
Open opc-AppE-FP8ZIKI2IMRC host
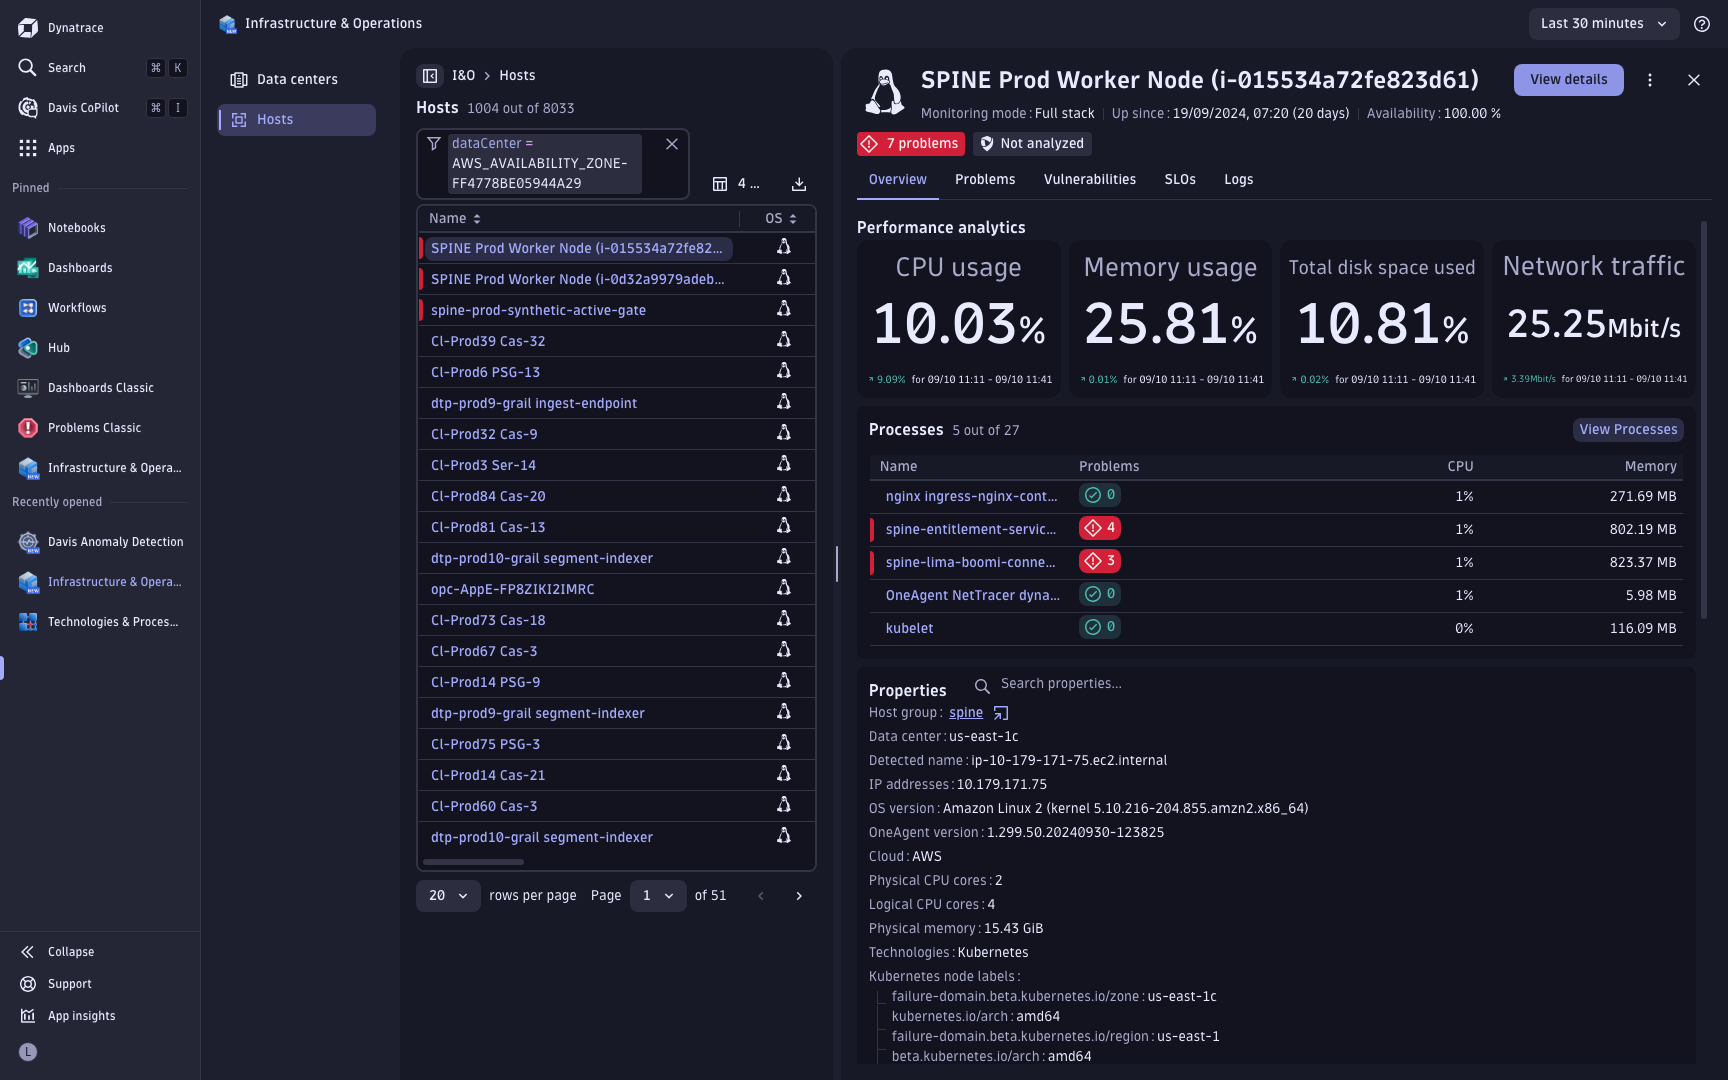[512, 590]
